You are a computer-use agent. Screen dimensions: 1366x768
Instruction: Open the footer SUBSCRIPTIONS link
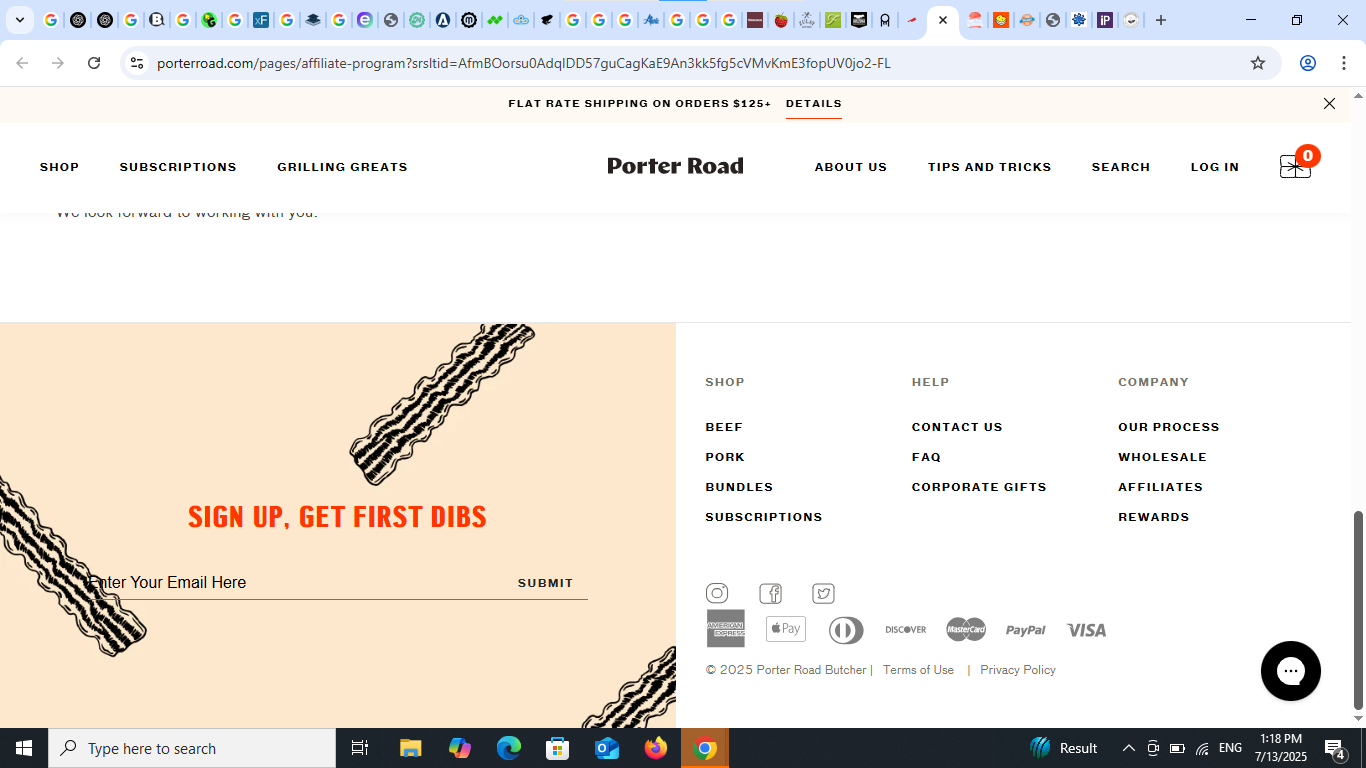764,517
